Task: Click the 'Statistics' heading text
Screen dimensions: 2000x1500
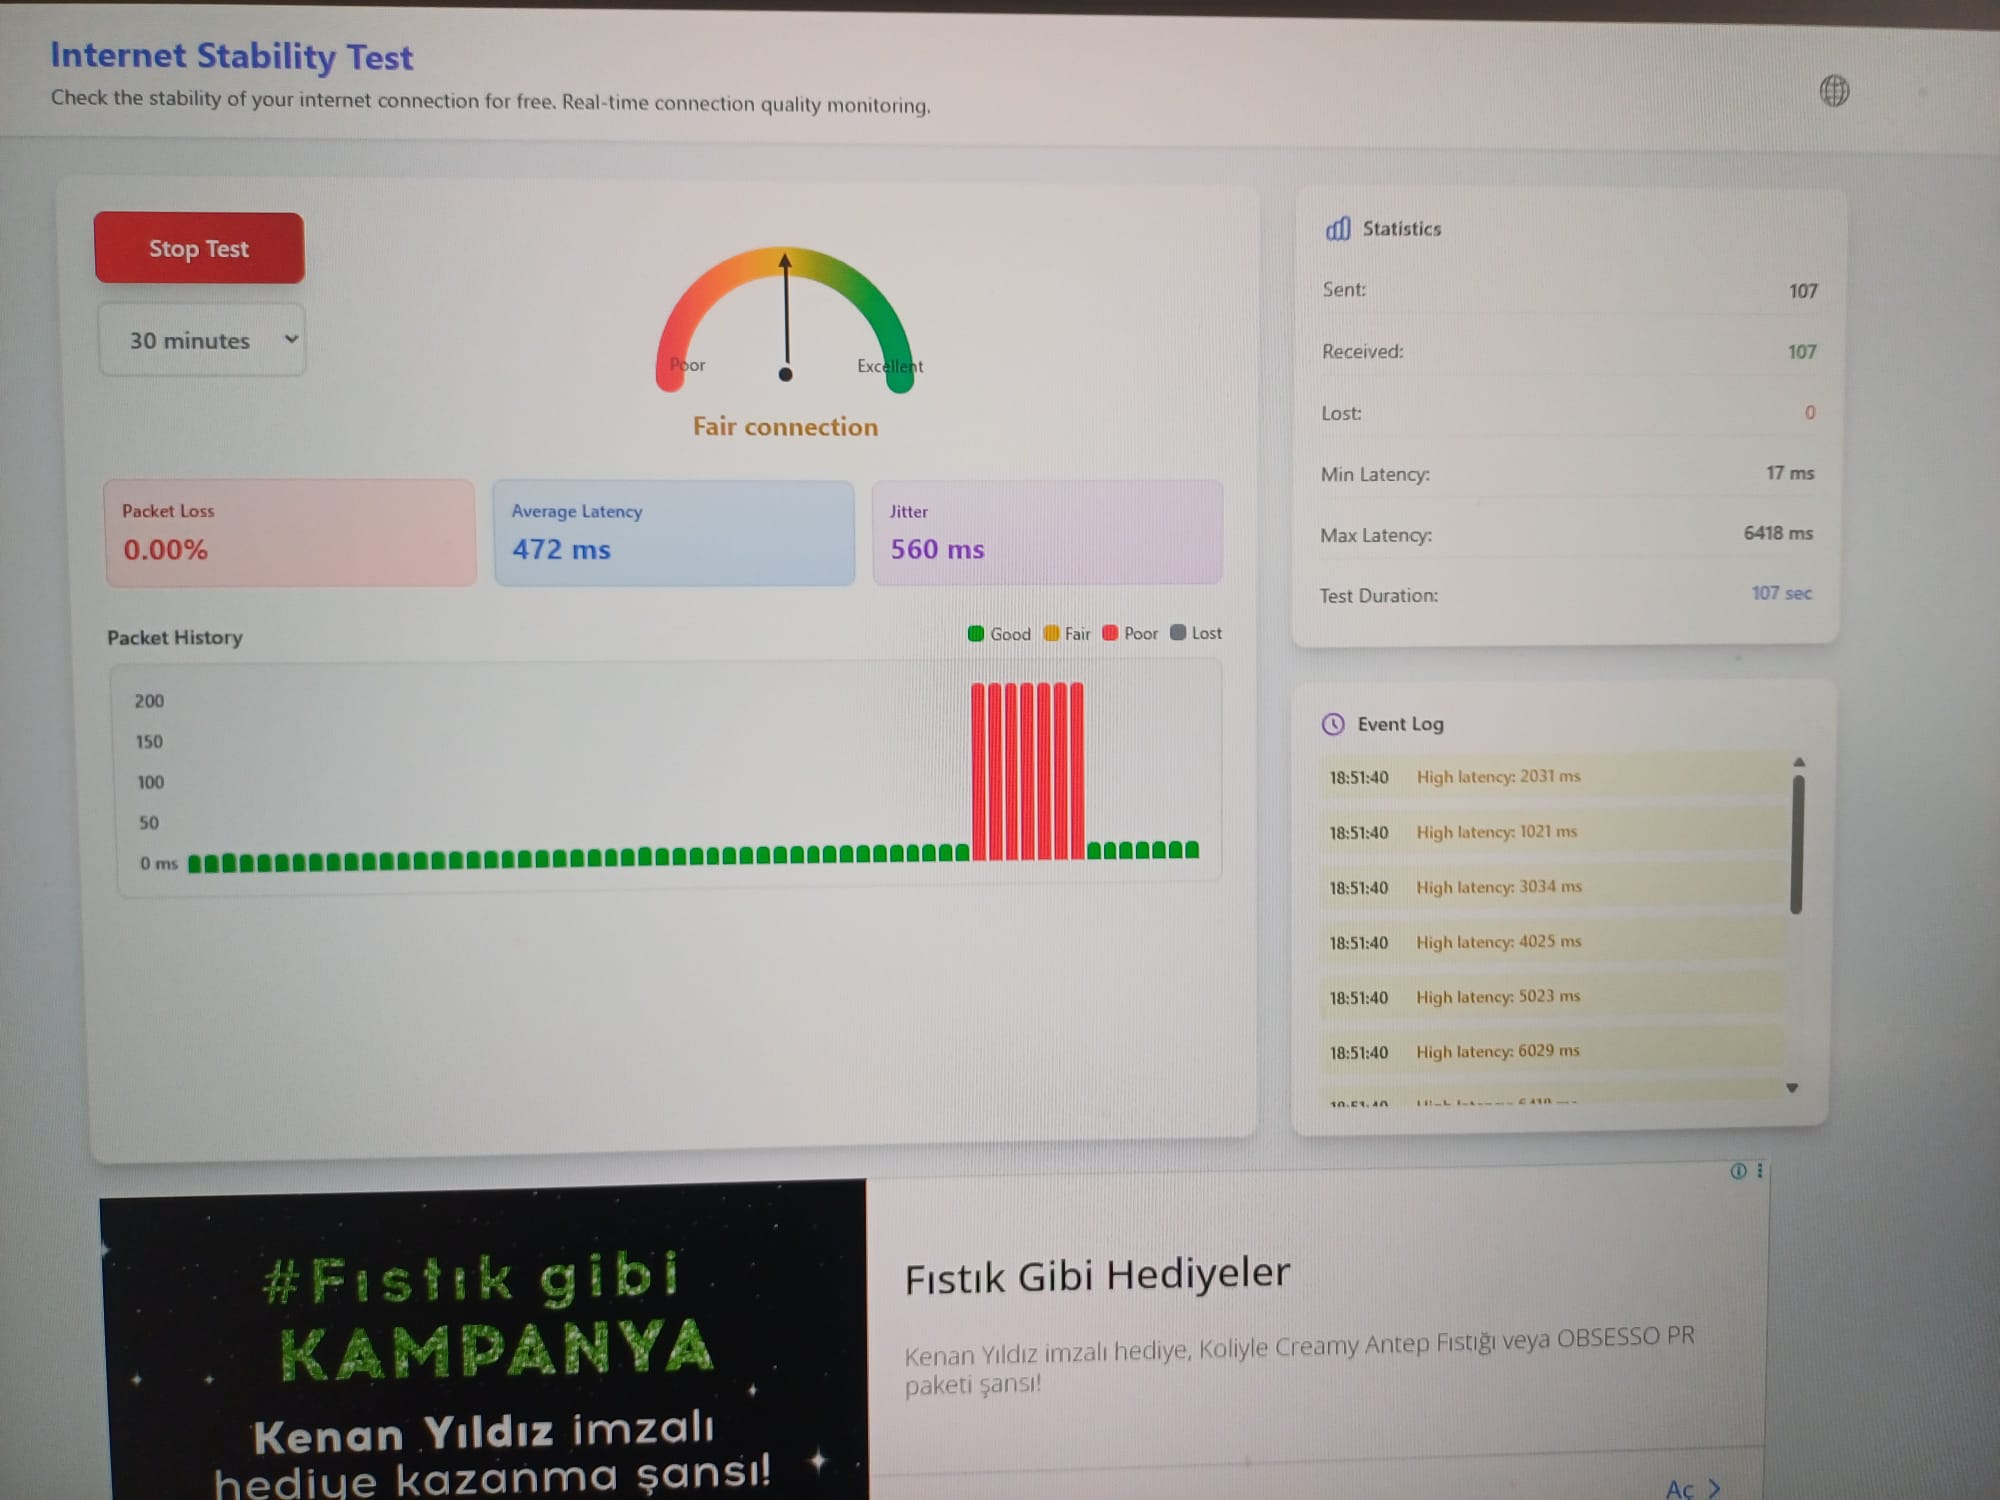Action: tap(1402, 229)
